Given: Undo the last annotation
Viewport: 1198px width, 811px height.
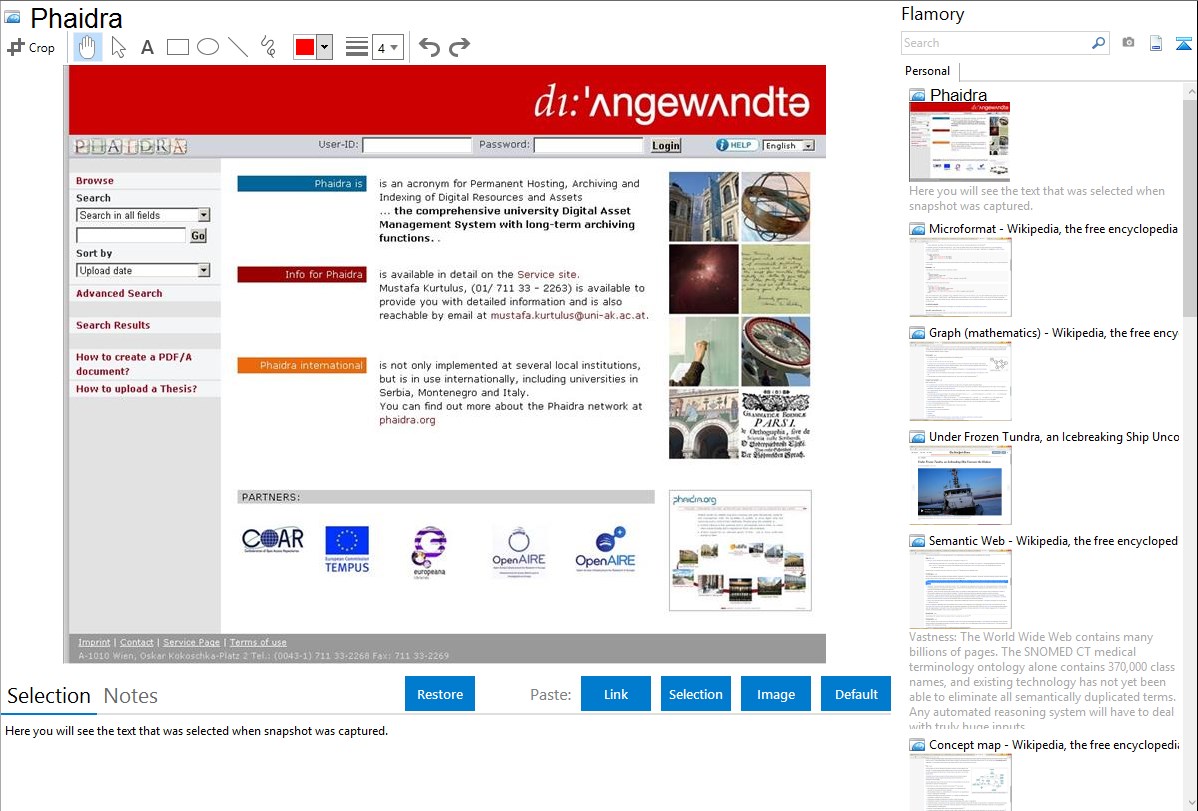Looking at the screenshot, I should (x=429, y=47).
